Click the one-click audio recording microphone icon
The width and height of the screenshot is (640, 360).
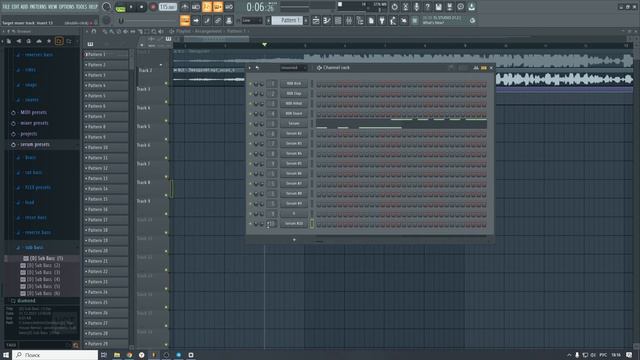416,7
